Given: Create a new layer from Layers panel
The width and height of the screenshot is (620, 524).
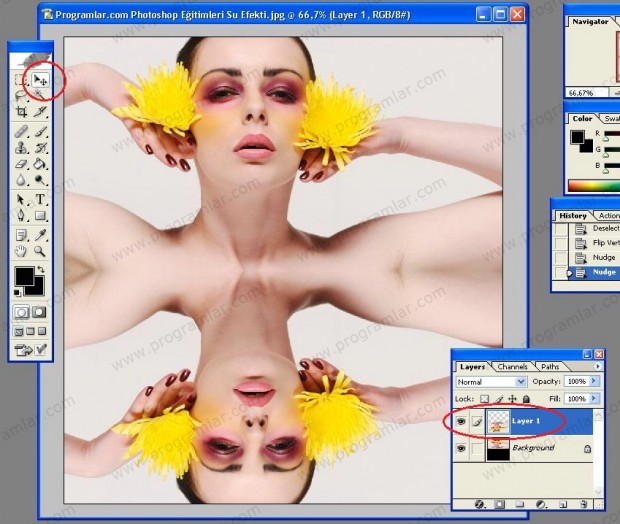Looking at the screenshot, I should click(x=563, y=504).
